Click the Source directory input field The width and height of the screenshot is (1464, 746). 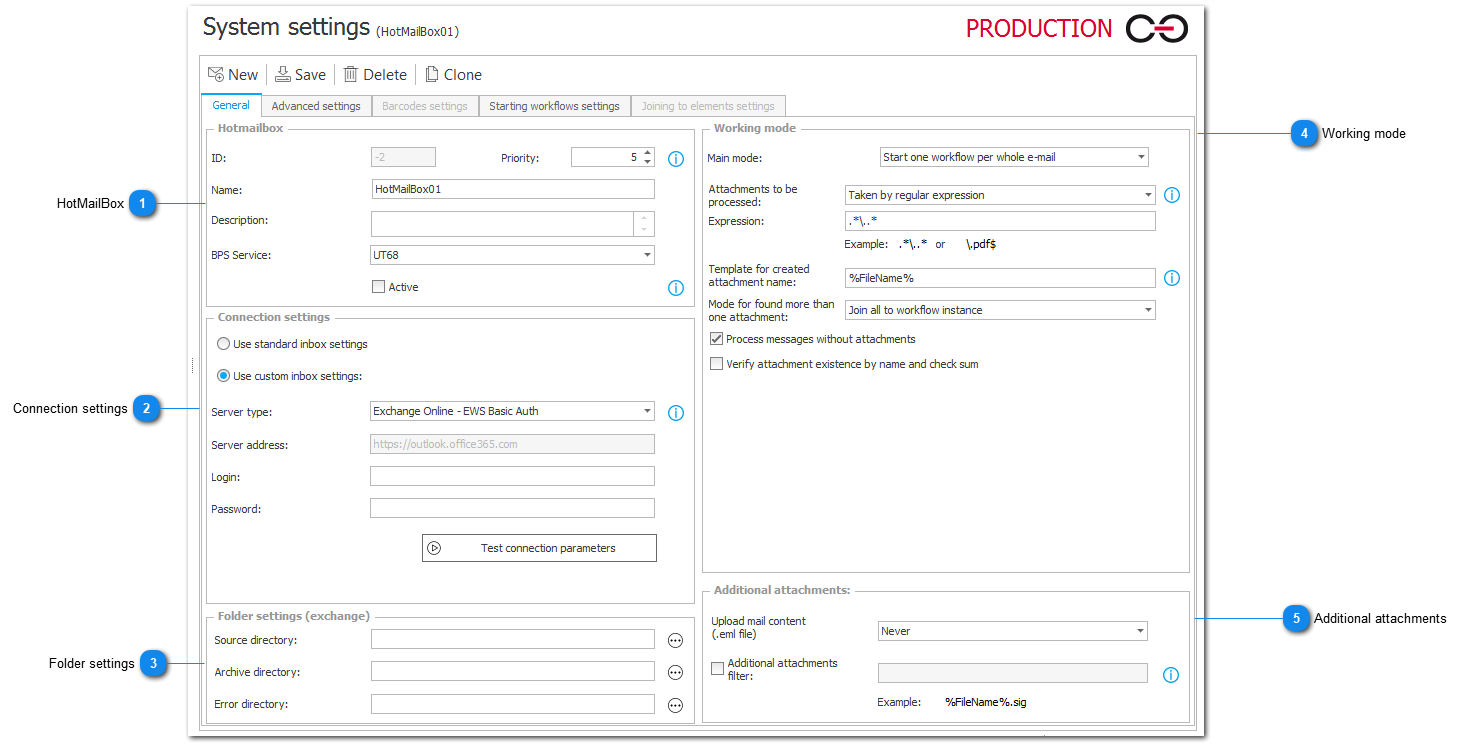click(512, 639)
